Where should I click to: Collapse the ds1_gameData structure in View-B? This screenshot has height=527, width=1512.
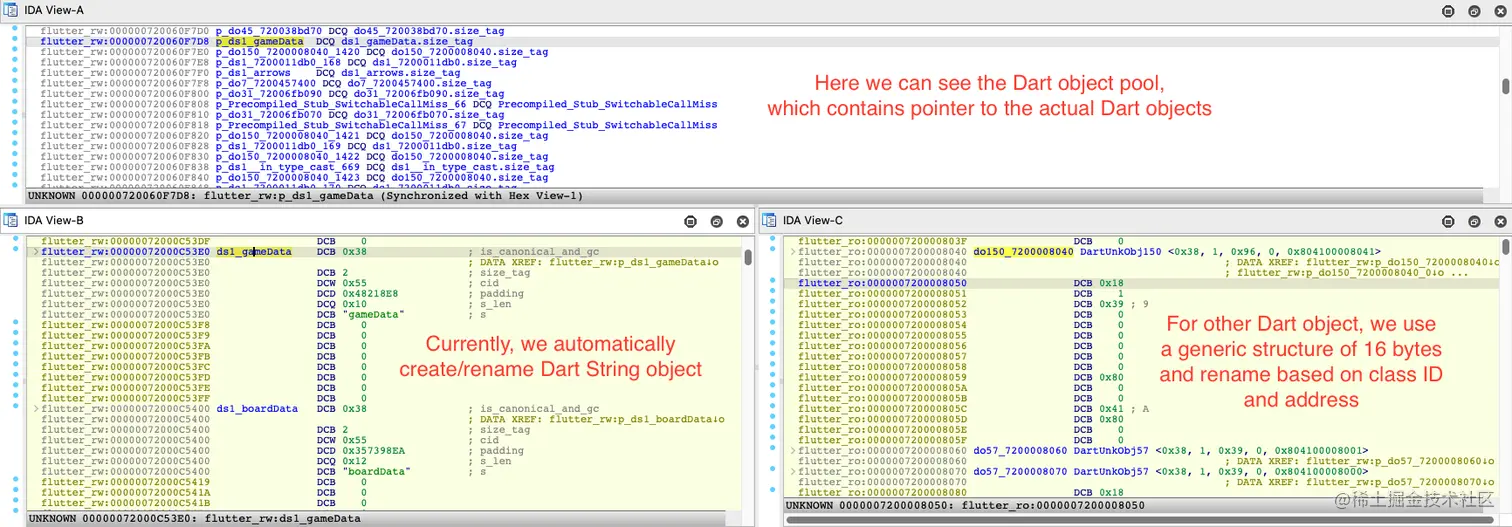click(36, 252)
